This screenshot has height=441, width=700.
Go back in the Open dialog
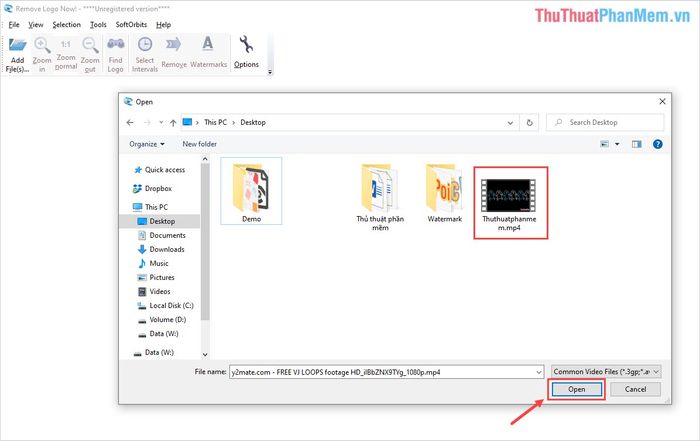tap(130, 122)
